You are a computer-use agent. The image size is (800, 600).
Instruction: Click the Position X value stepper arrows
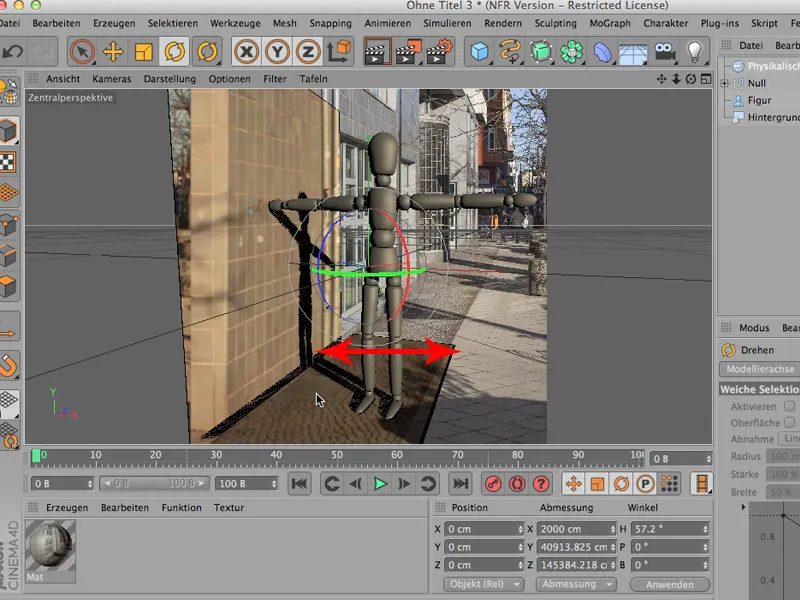[520, 529]
